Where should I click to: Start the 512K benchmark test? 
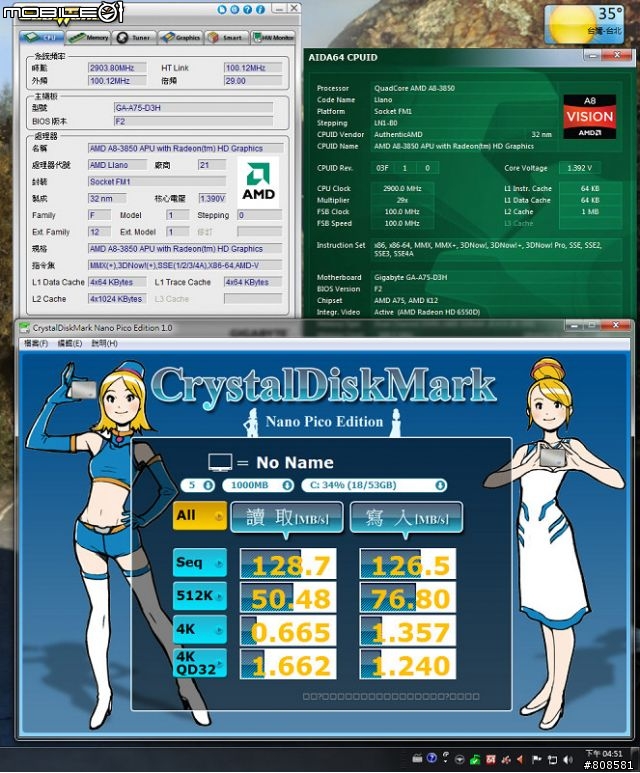(x=200, y=596)
